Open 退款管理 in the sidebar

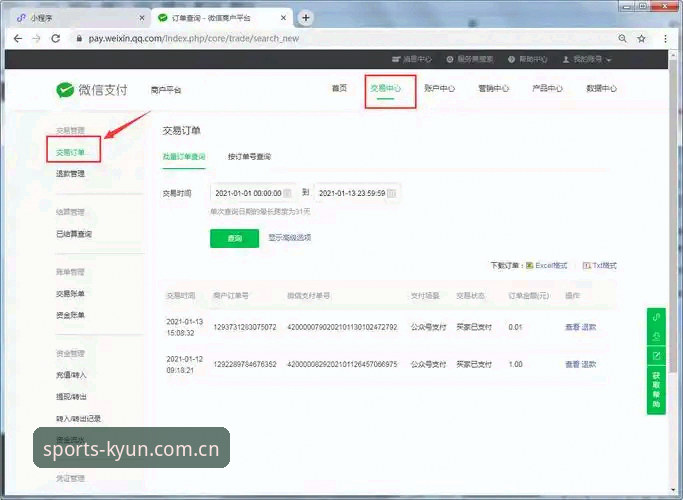70,174
